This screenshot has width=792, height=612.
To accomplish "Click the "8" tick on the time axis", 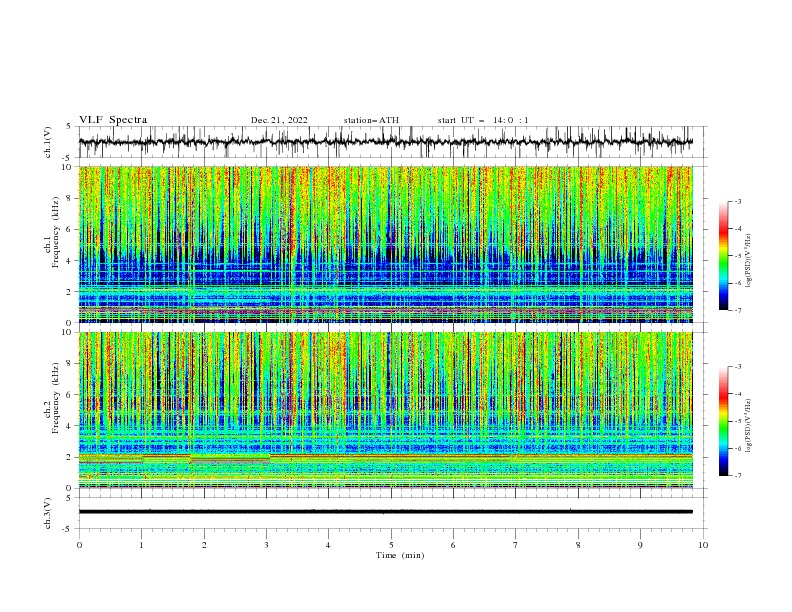I will tap(578, 545).
